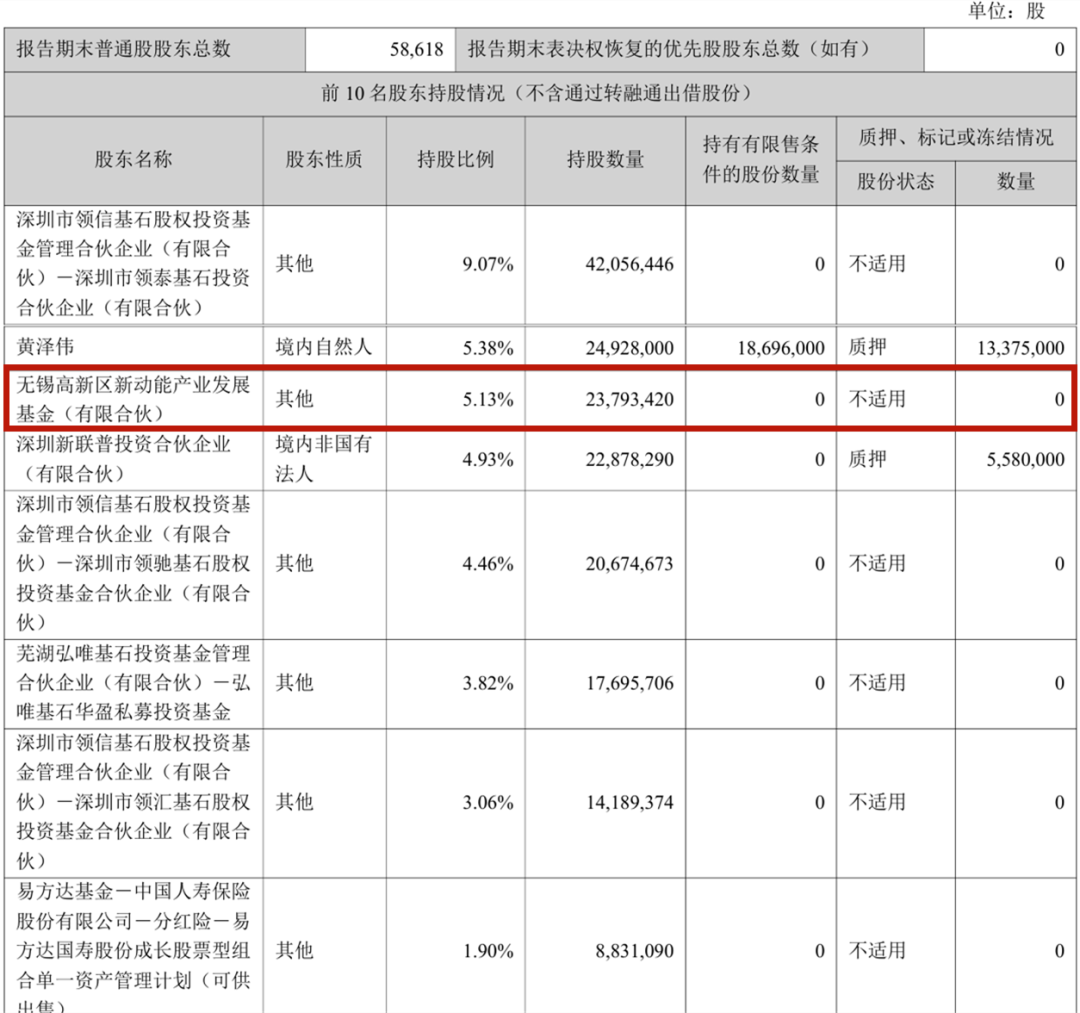The width and height of the screenshot is (1080, 1013).
Task: Select the 23,793,420 shares value
Action: coord(629,399)
